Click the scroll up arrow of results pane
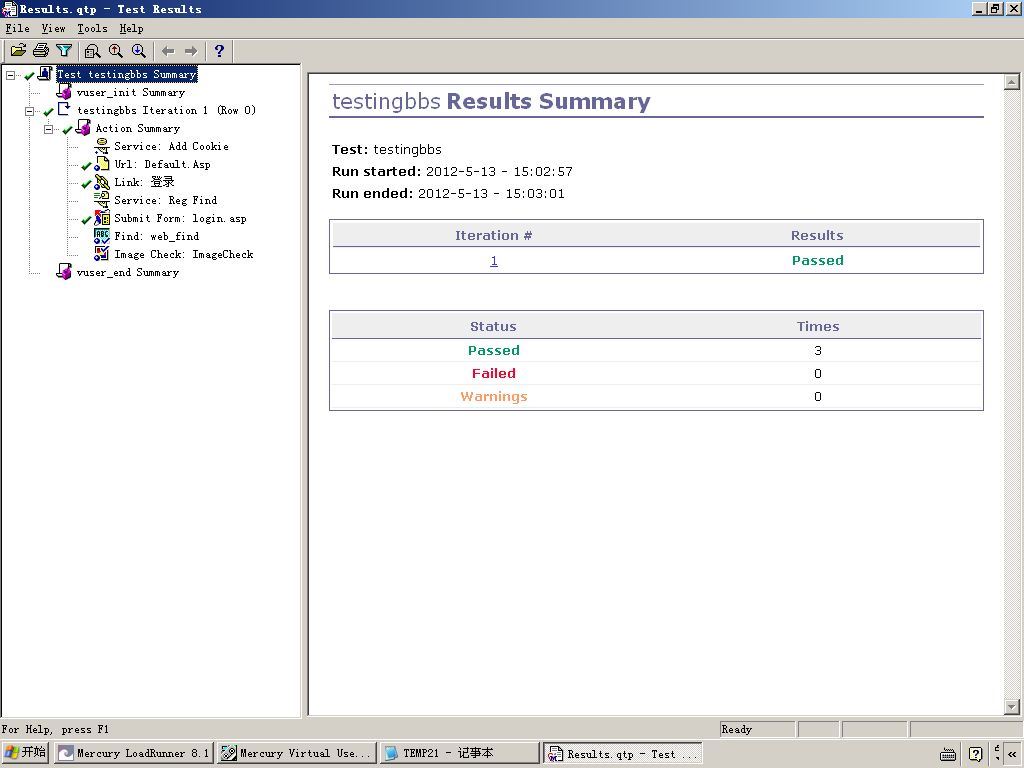Image resolution: width=1024 pixels, height=768 pixels. (x=1012, y=82)
